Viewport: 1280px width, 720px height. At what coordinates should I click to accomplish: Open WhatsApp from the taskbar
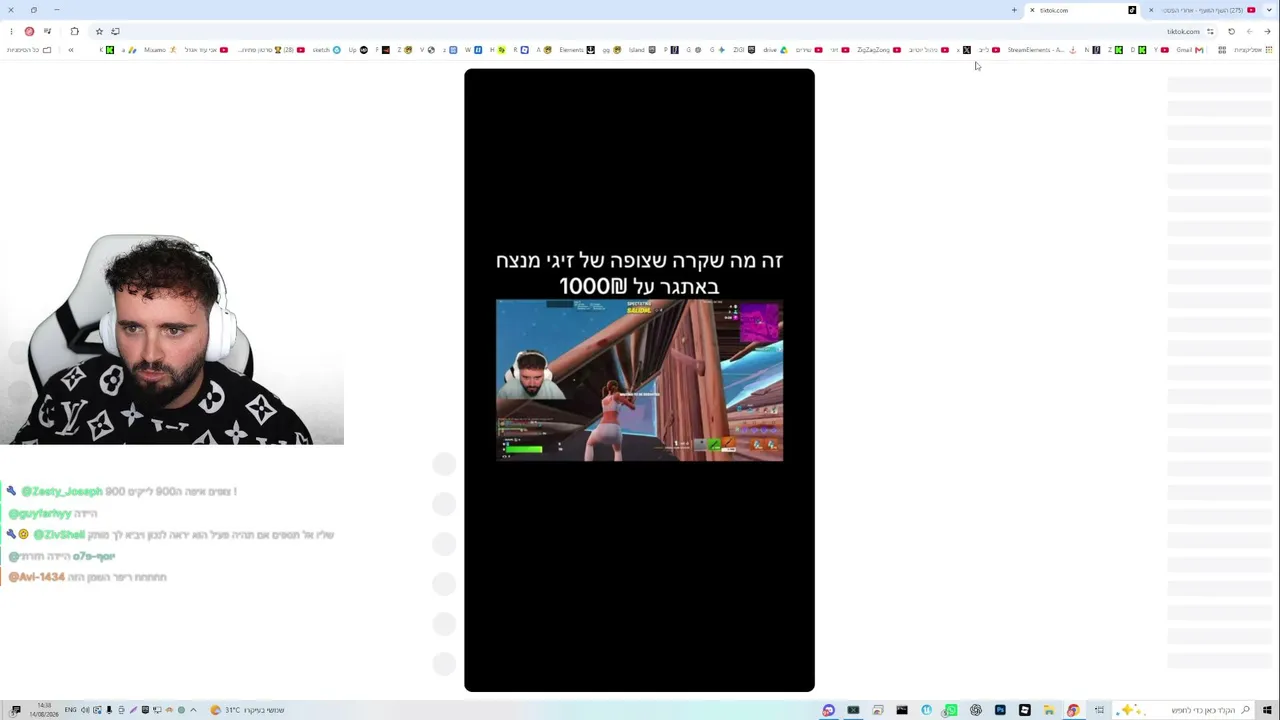[x=951, y=710]
